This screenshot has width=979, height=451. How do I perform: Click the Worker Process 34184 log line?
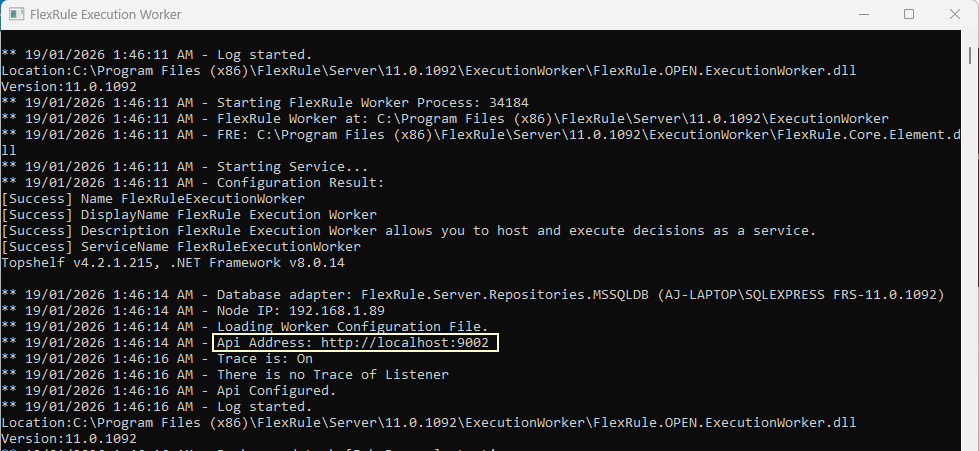[x=265, y=102]
